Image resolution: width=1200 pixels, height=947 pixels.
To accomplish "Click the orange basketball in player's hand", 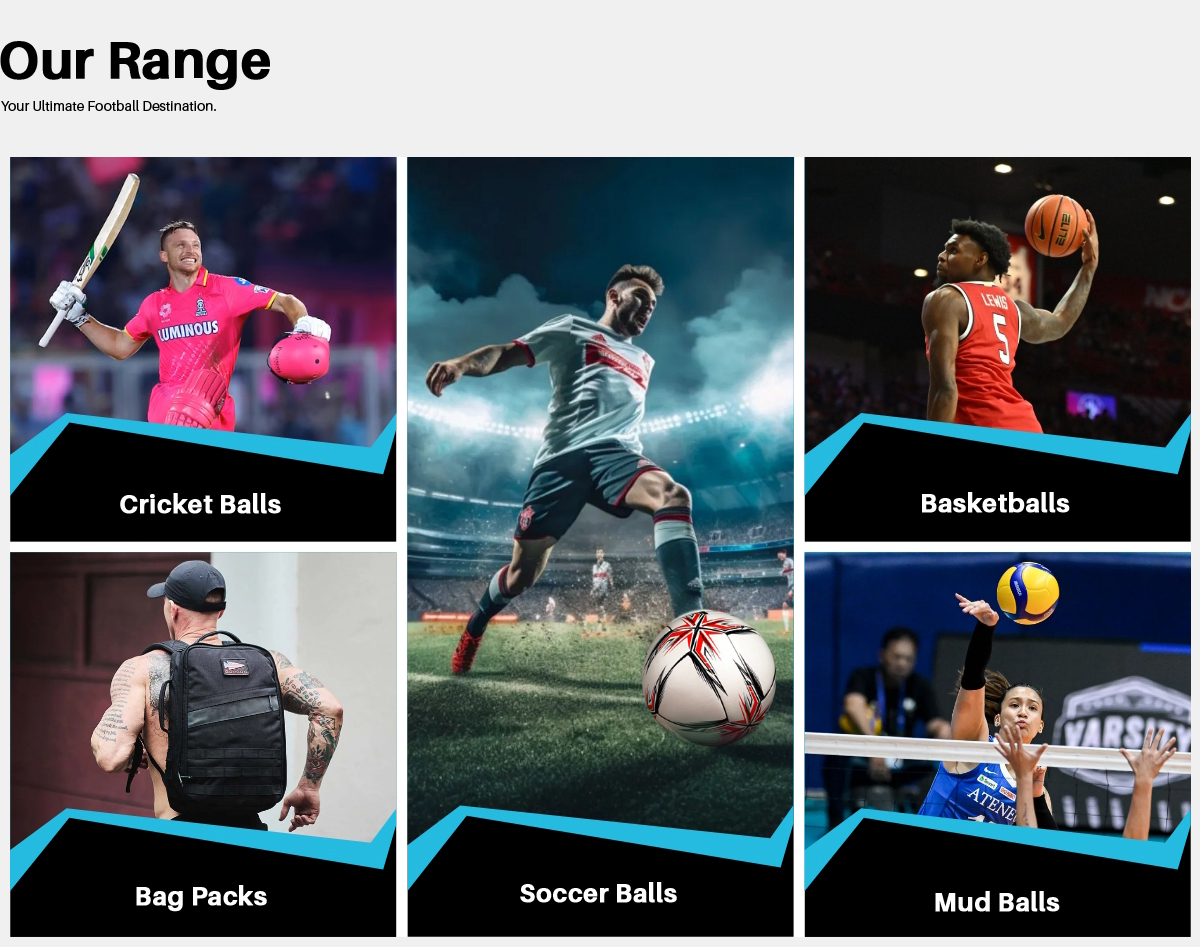I will click(x=1055, y=225).
